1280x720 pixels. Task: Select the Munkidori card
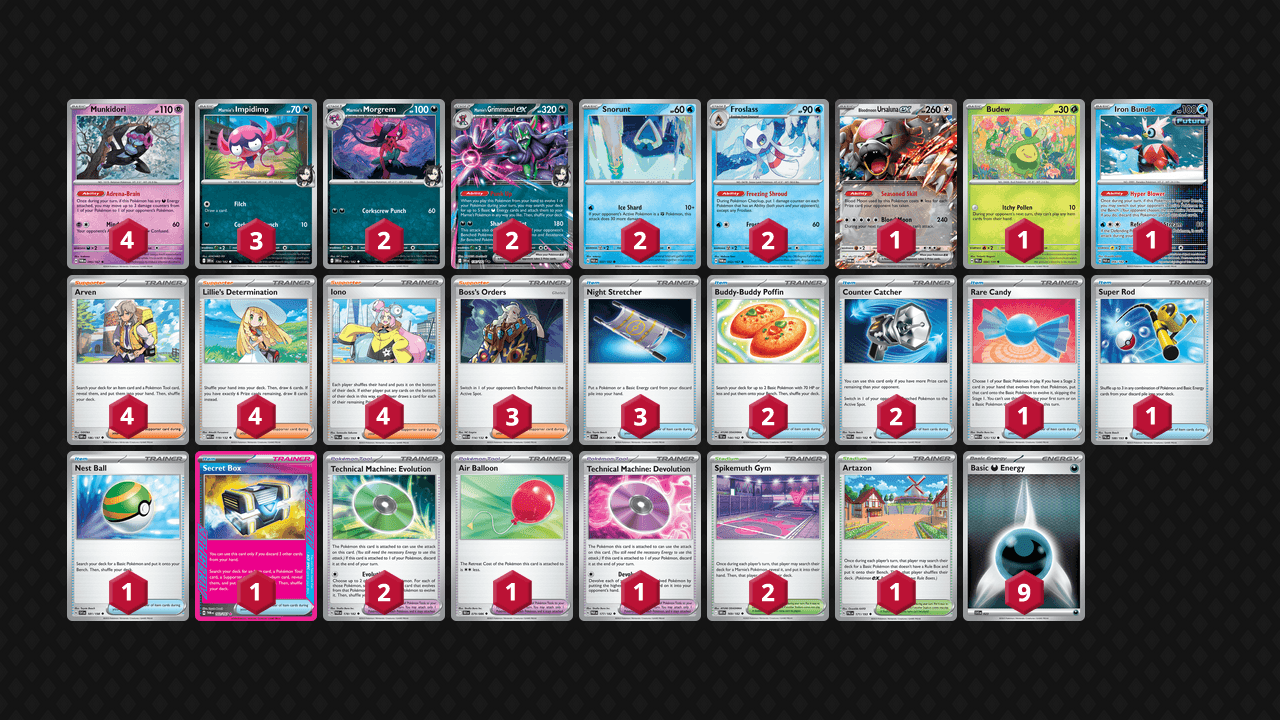[x=128, y=184]
